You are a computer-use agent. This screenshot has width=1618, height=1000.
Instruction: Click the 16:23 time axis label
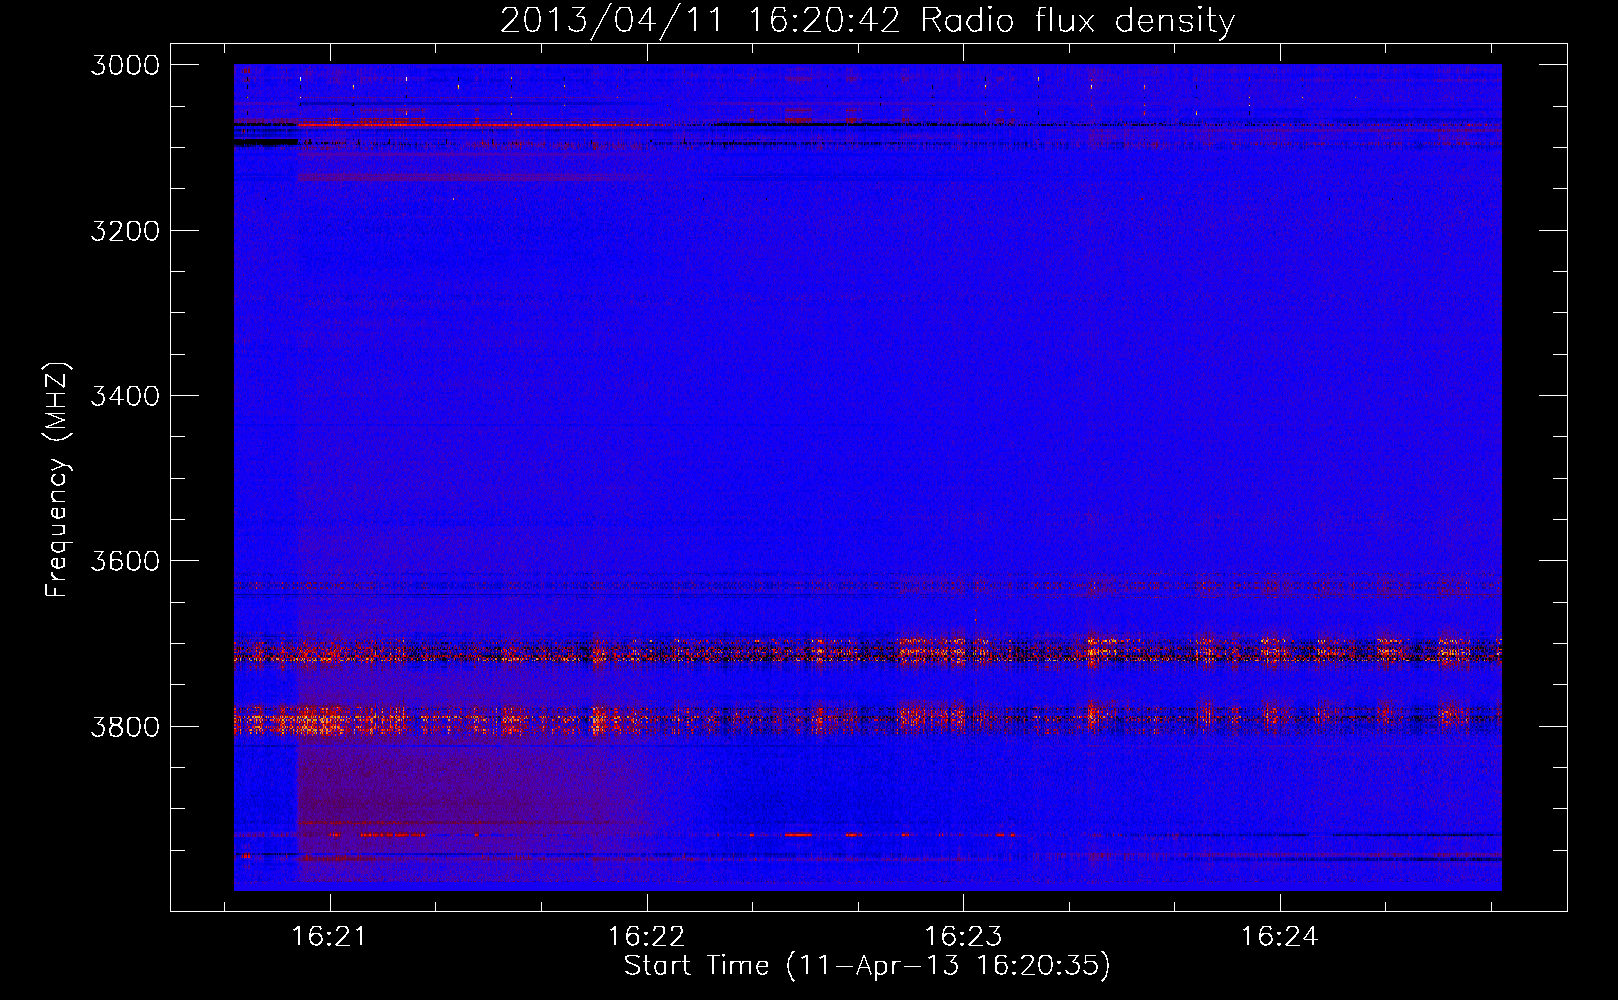[963, 936]
